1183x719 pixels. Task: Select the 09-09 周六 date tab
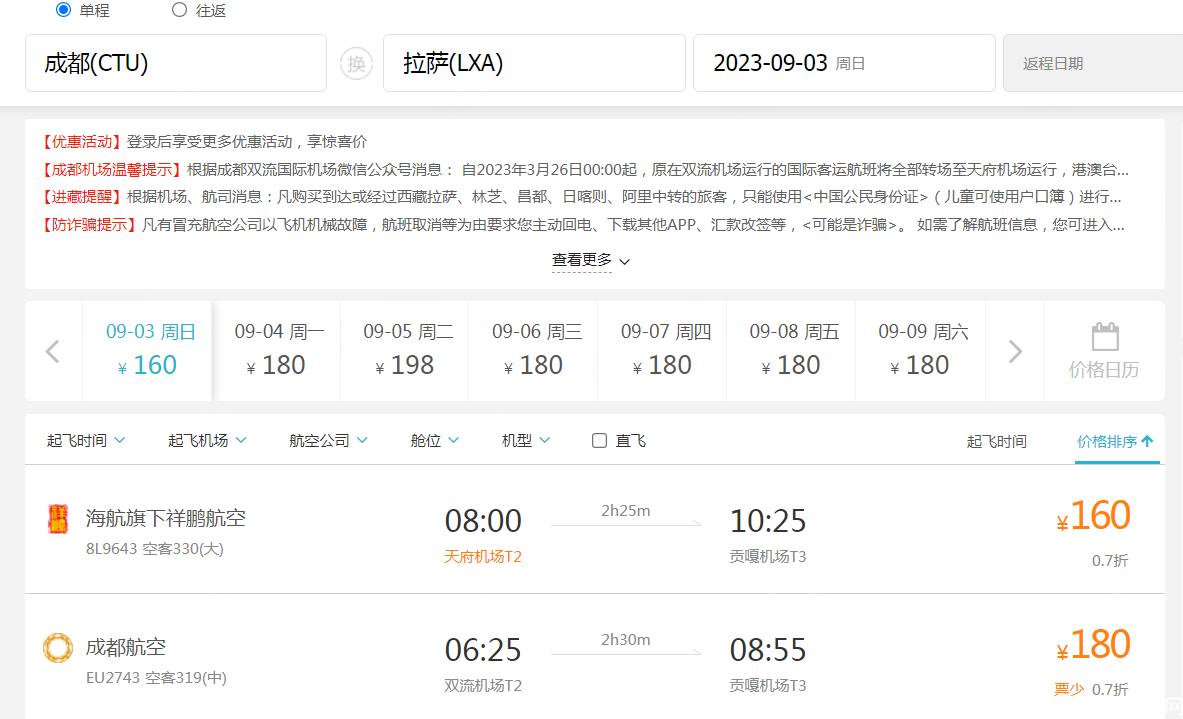click(920, 351)
